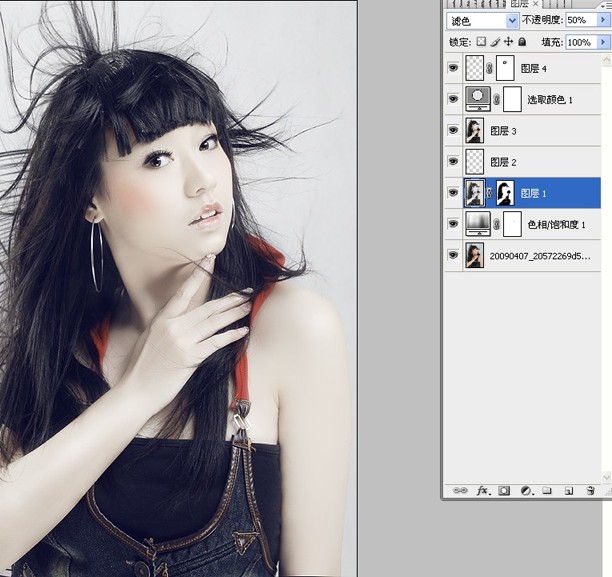
Task: Hide the 图层 4 layer
Action: tap(453, 68)
